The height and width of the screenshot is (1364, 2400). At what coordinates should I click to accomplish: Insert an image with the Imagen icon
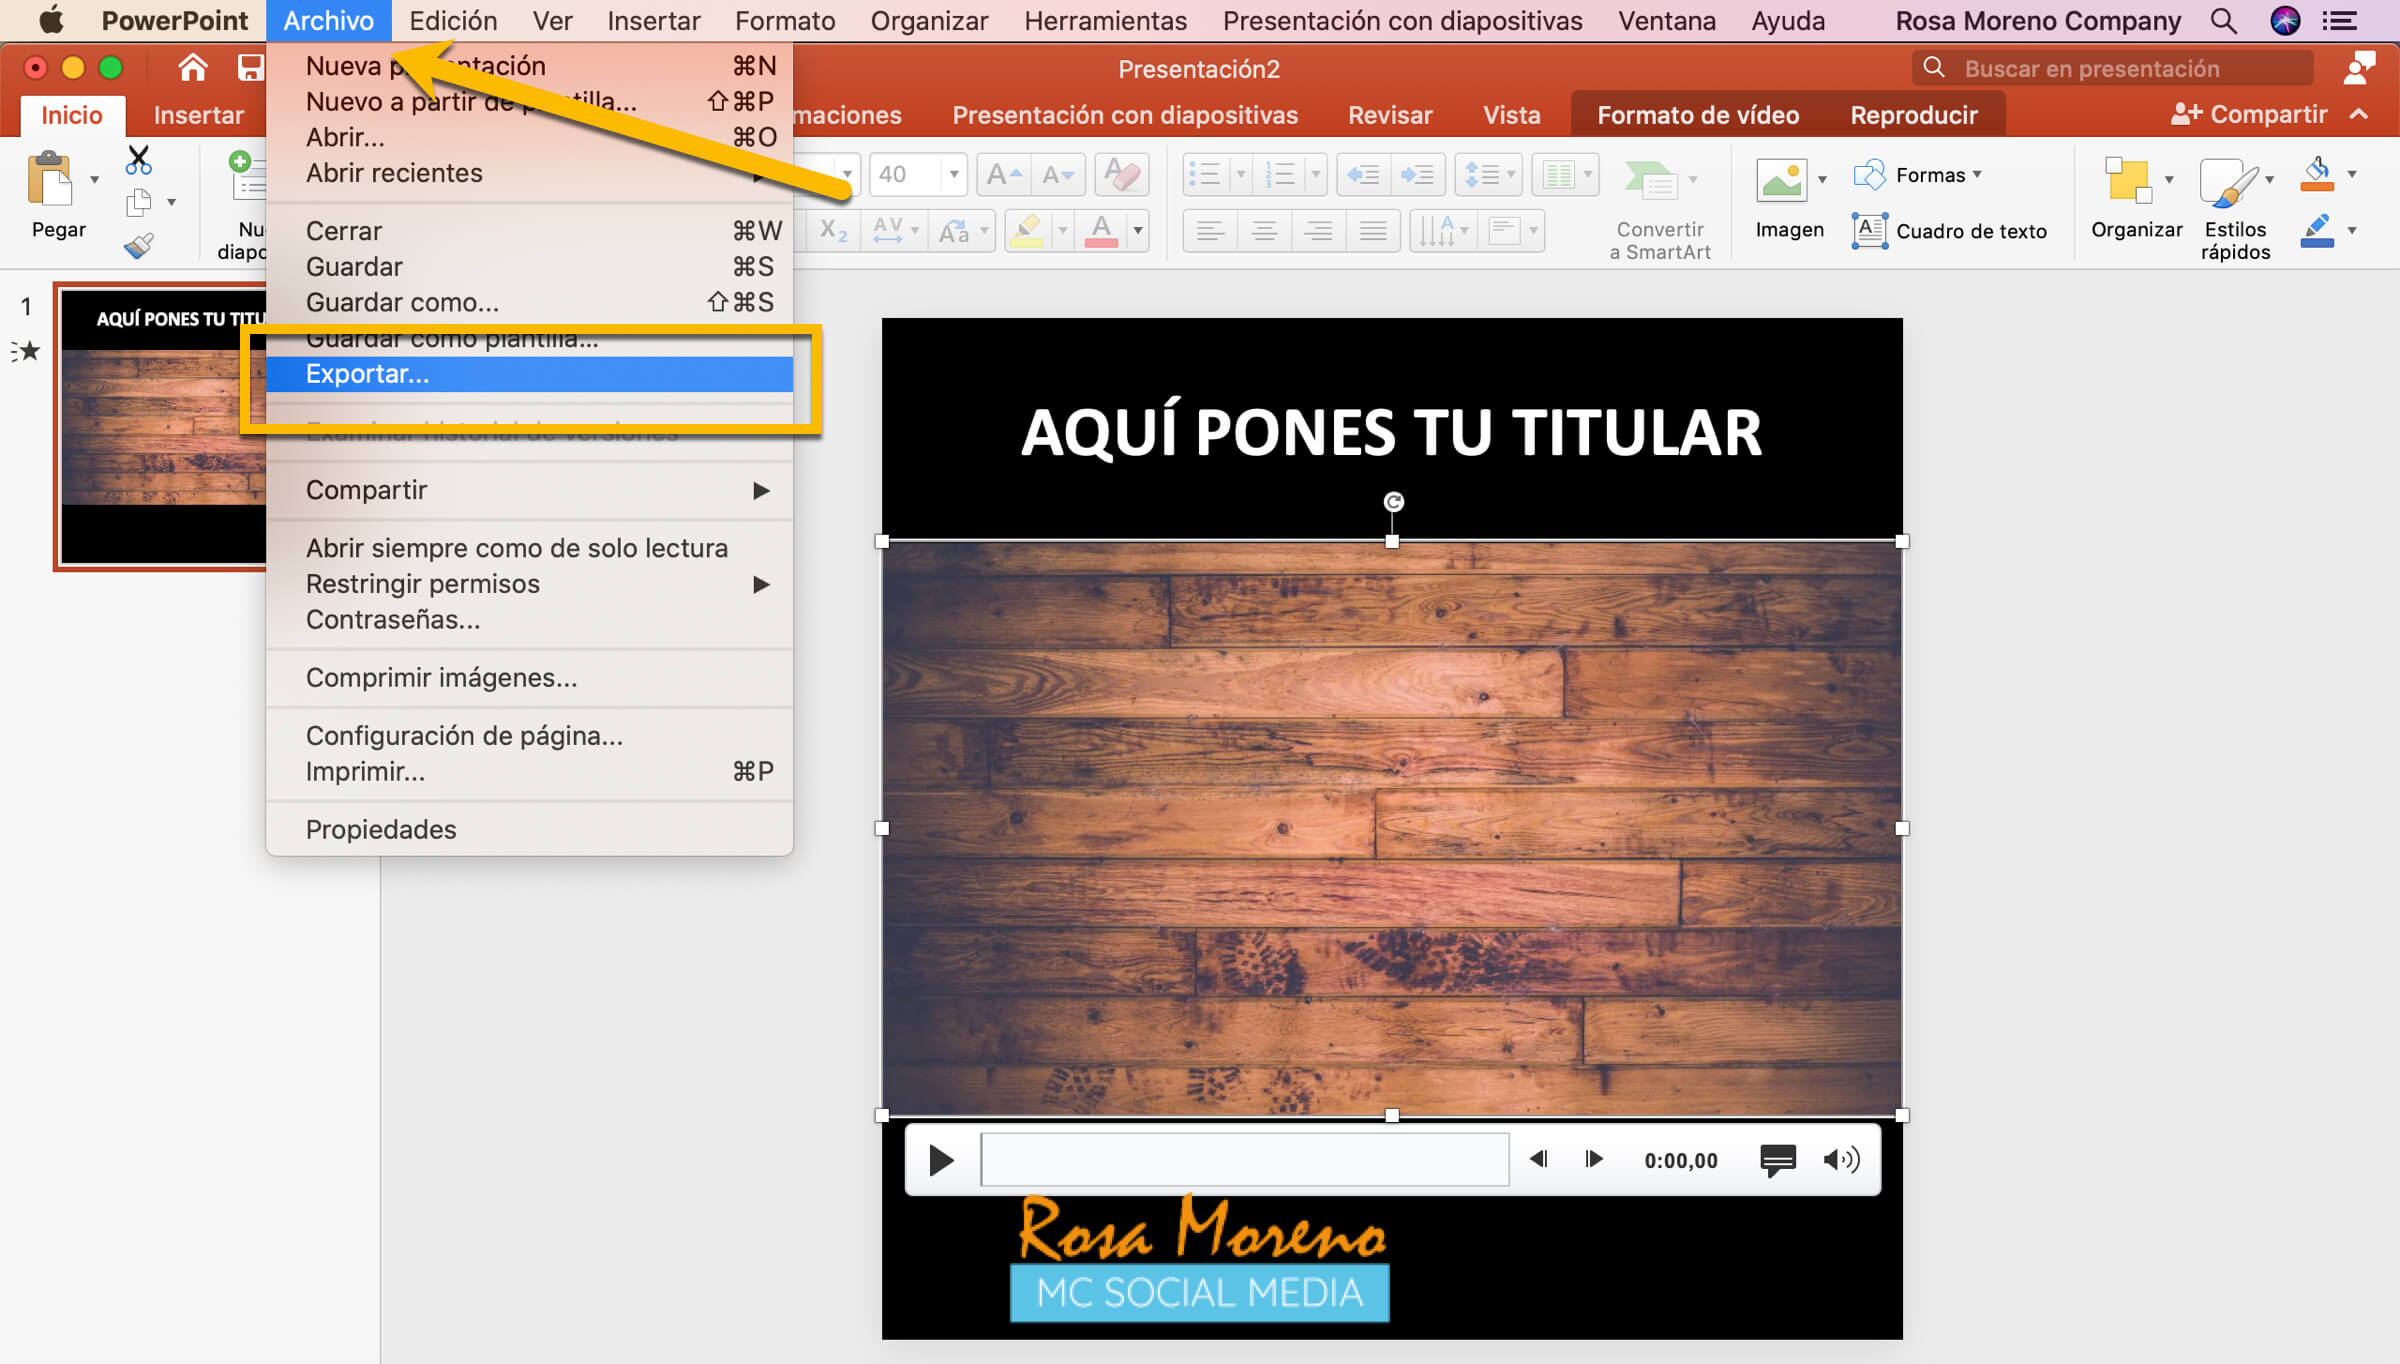click(x=1781, y=181)
